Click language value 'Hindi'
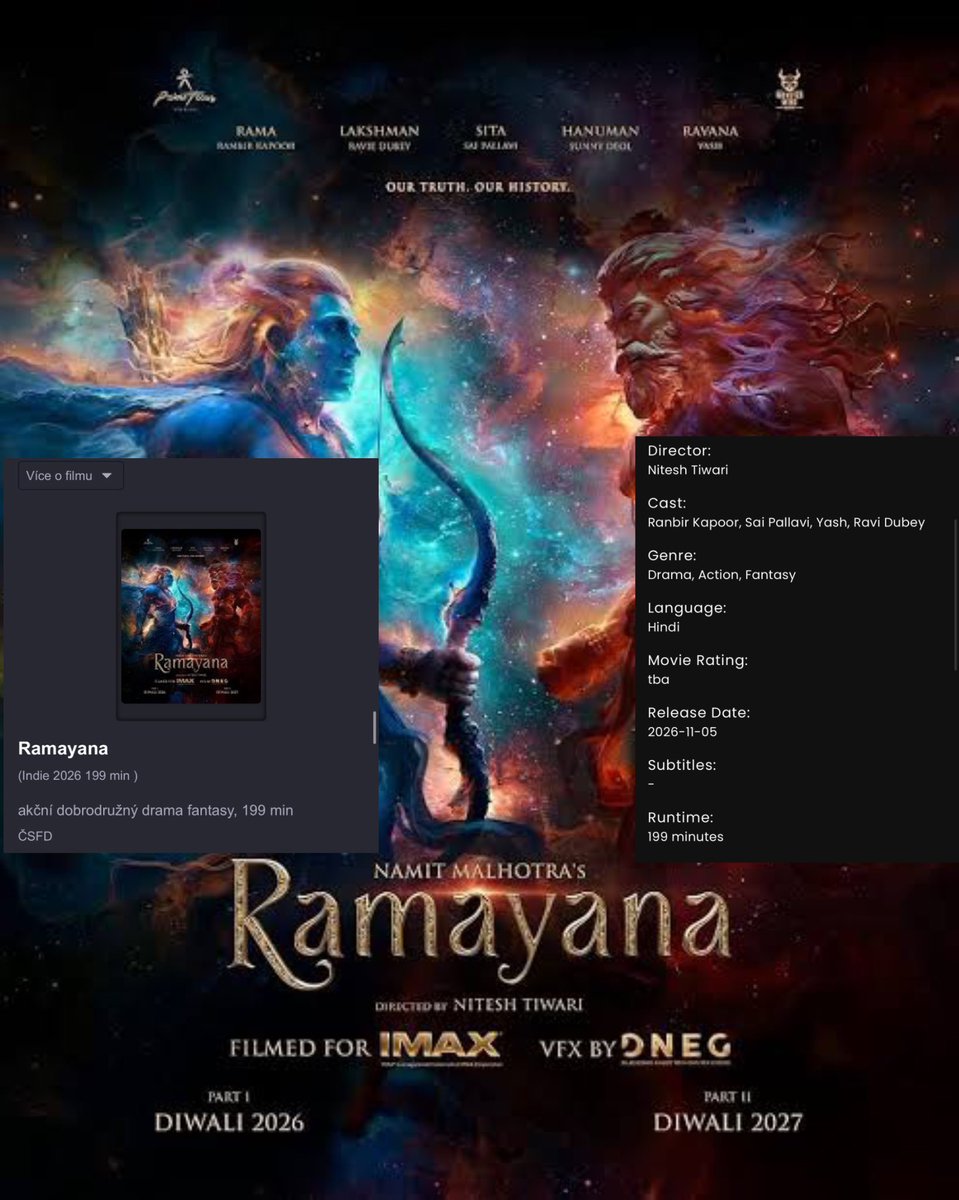This screenshot has width=959, height=1200. (x=664, y=627)
